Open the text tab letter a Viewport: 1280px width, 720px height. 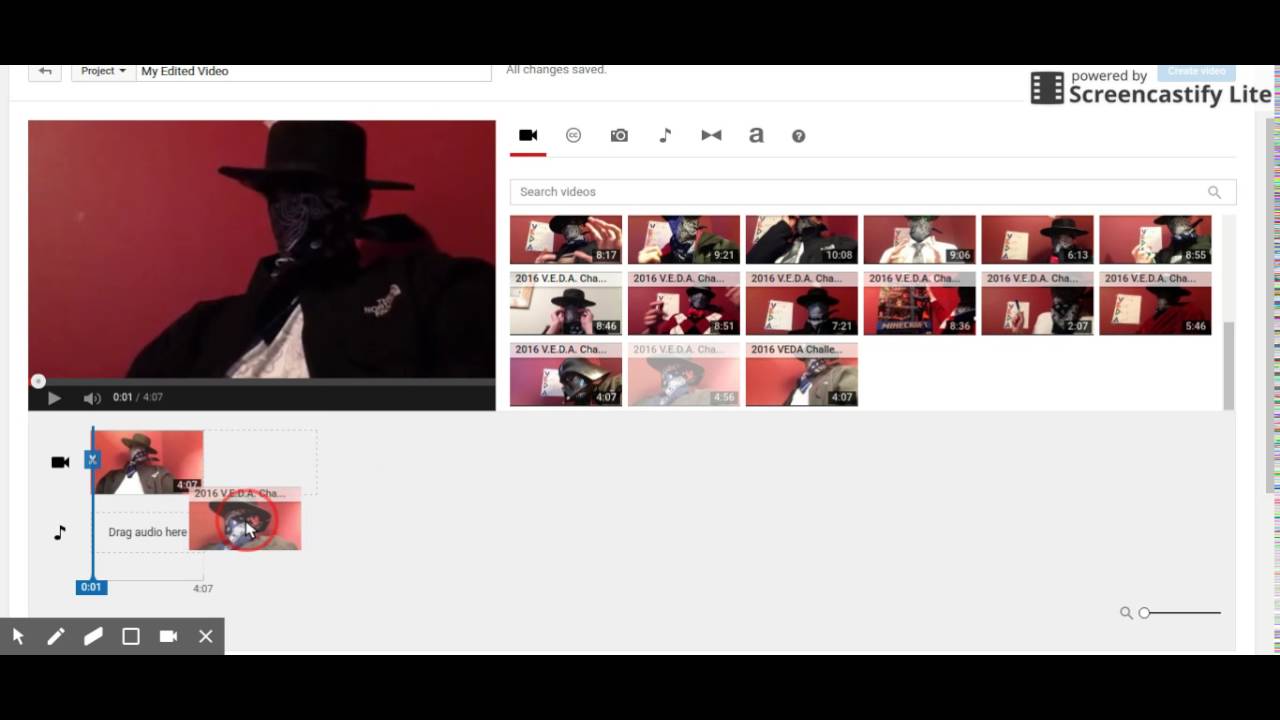click(x=756, y=135)
